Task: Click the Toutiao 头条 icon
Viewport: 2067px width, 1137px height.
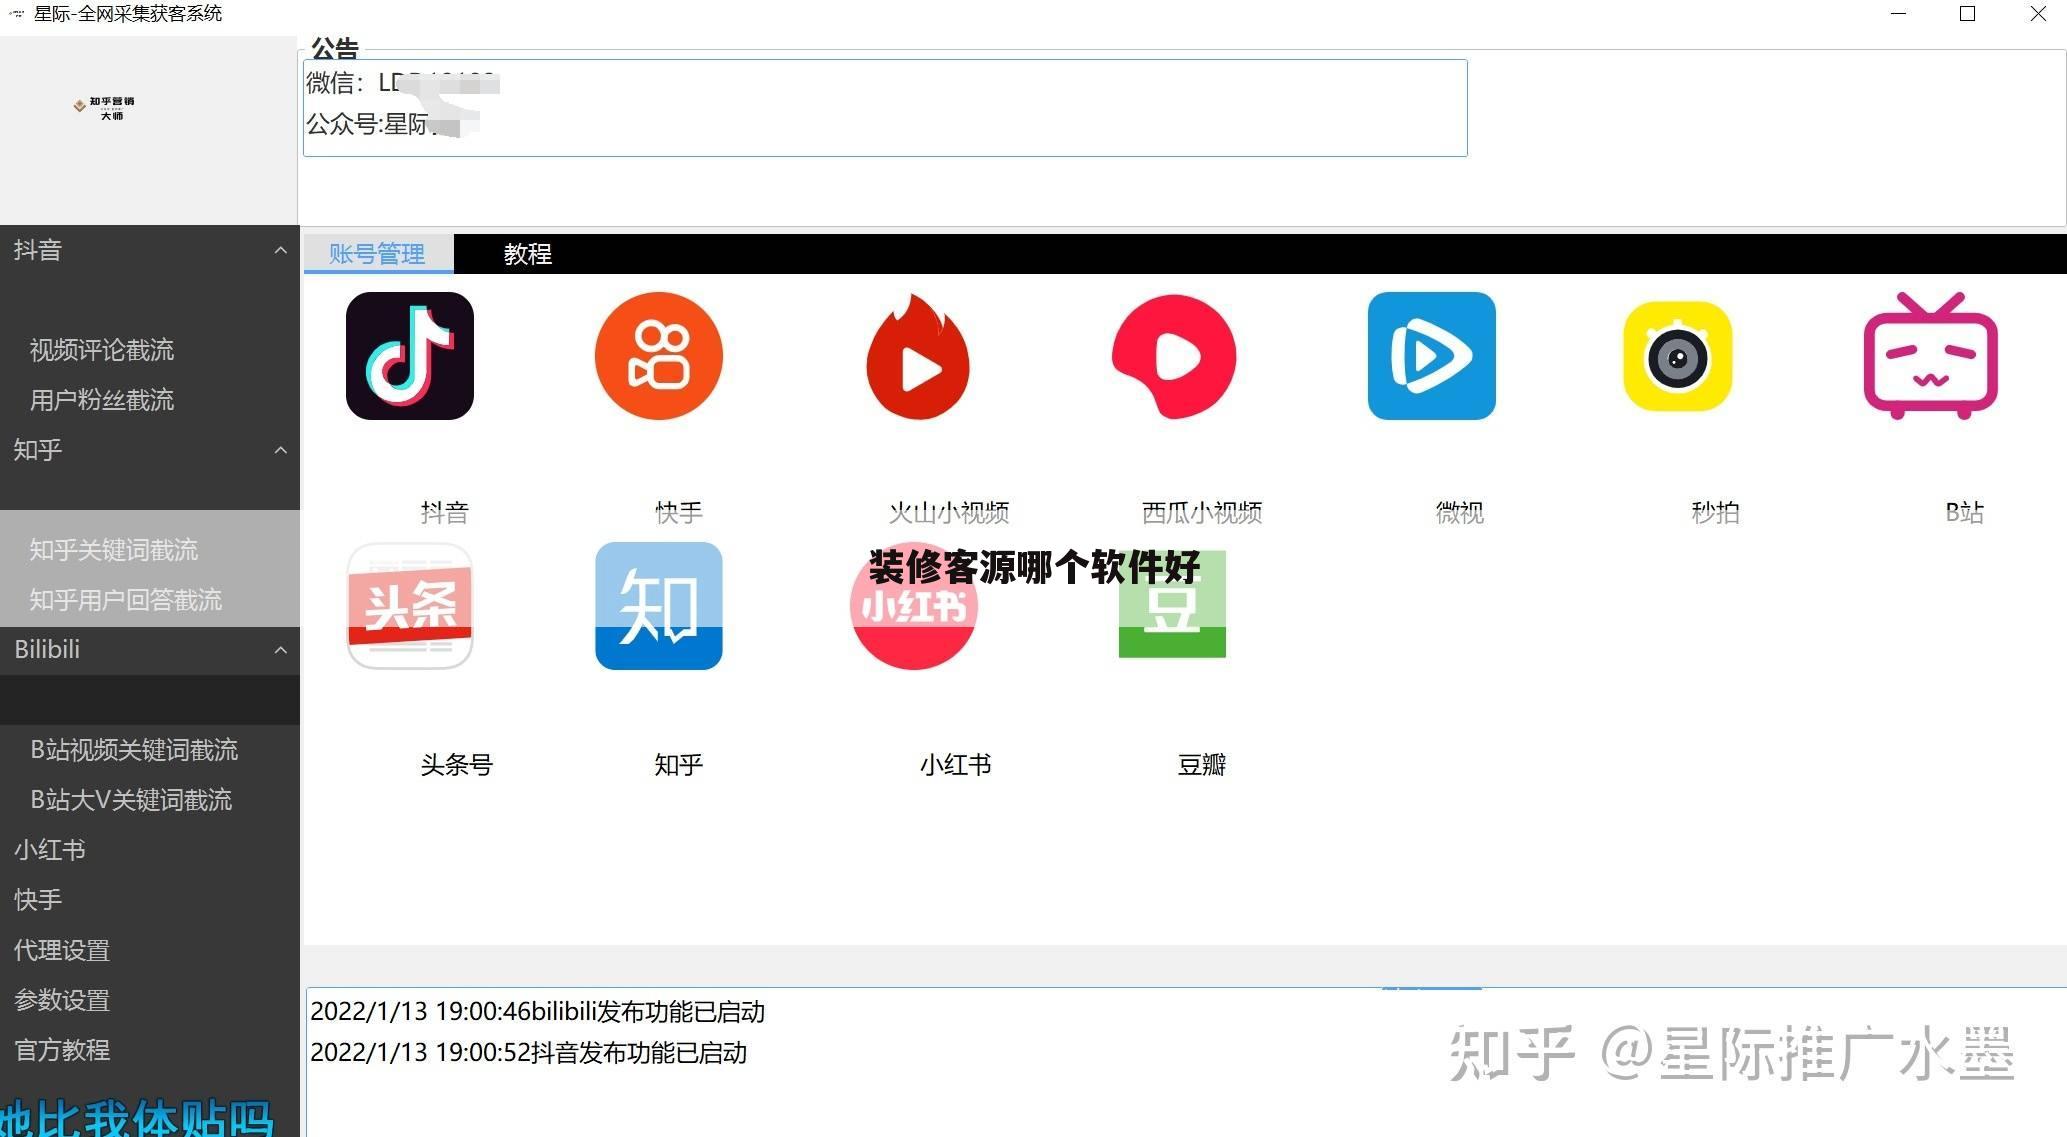Action: [x=410, y=606]
